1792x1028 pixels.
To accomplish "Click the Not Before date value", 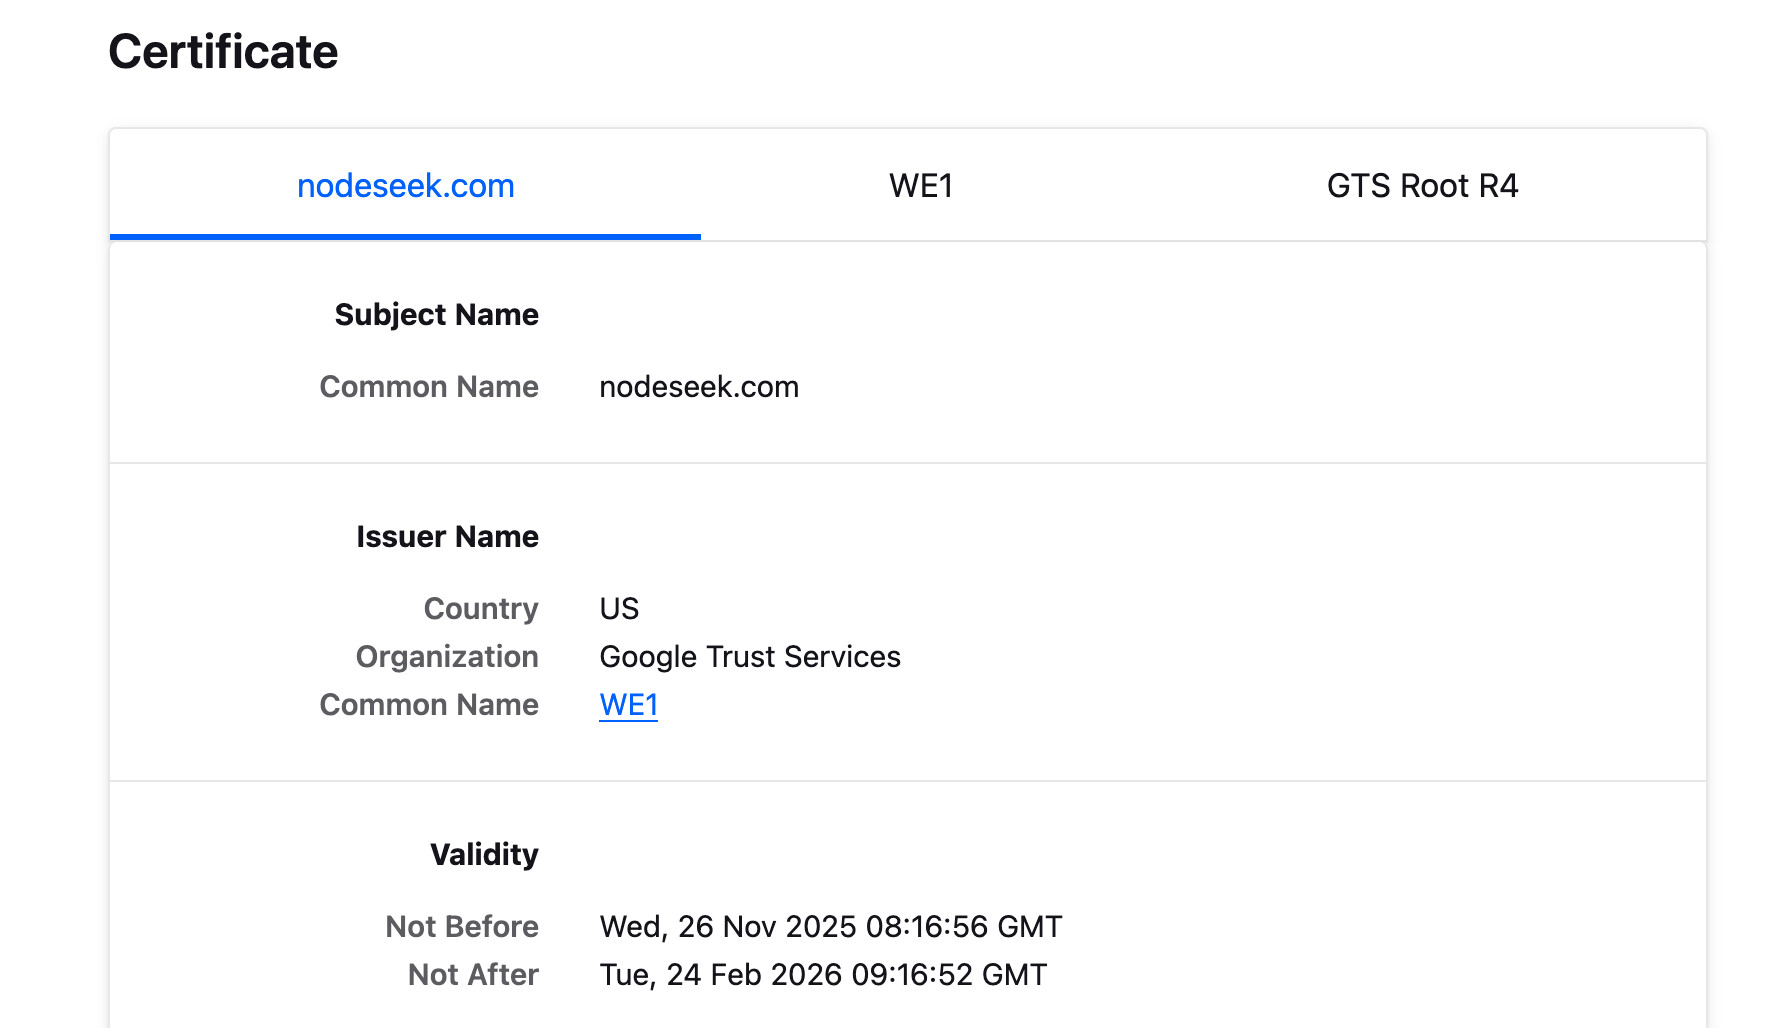I will [x=830, y=927].
